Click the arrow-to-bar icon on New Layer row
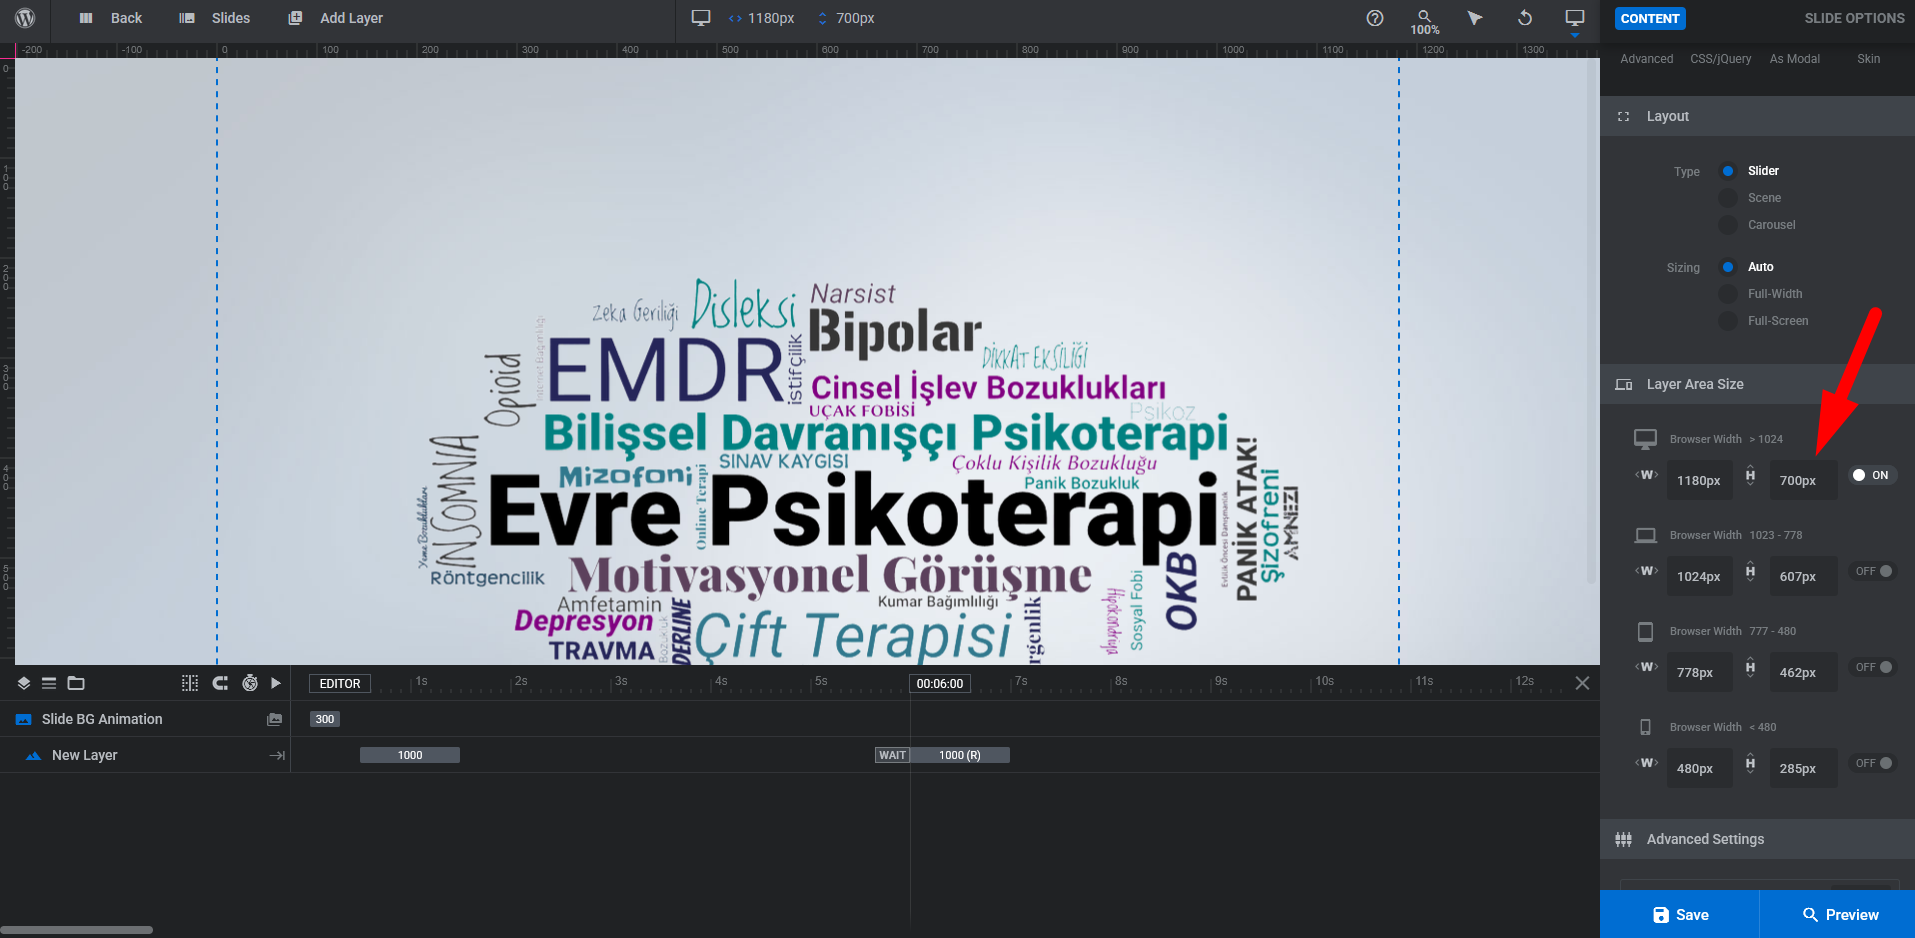 (277, 756)
